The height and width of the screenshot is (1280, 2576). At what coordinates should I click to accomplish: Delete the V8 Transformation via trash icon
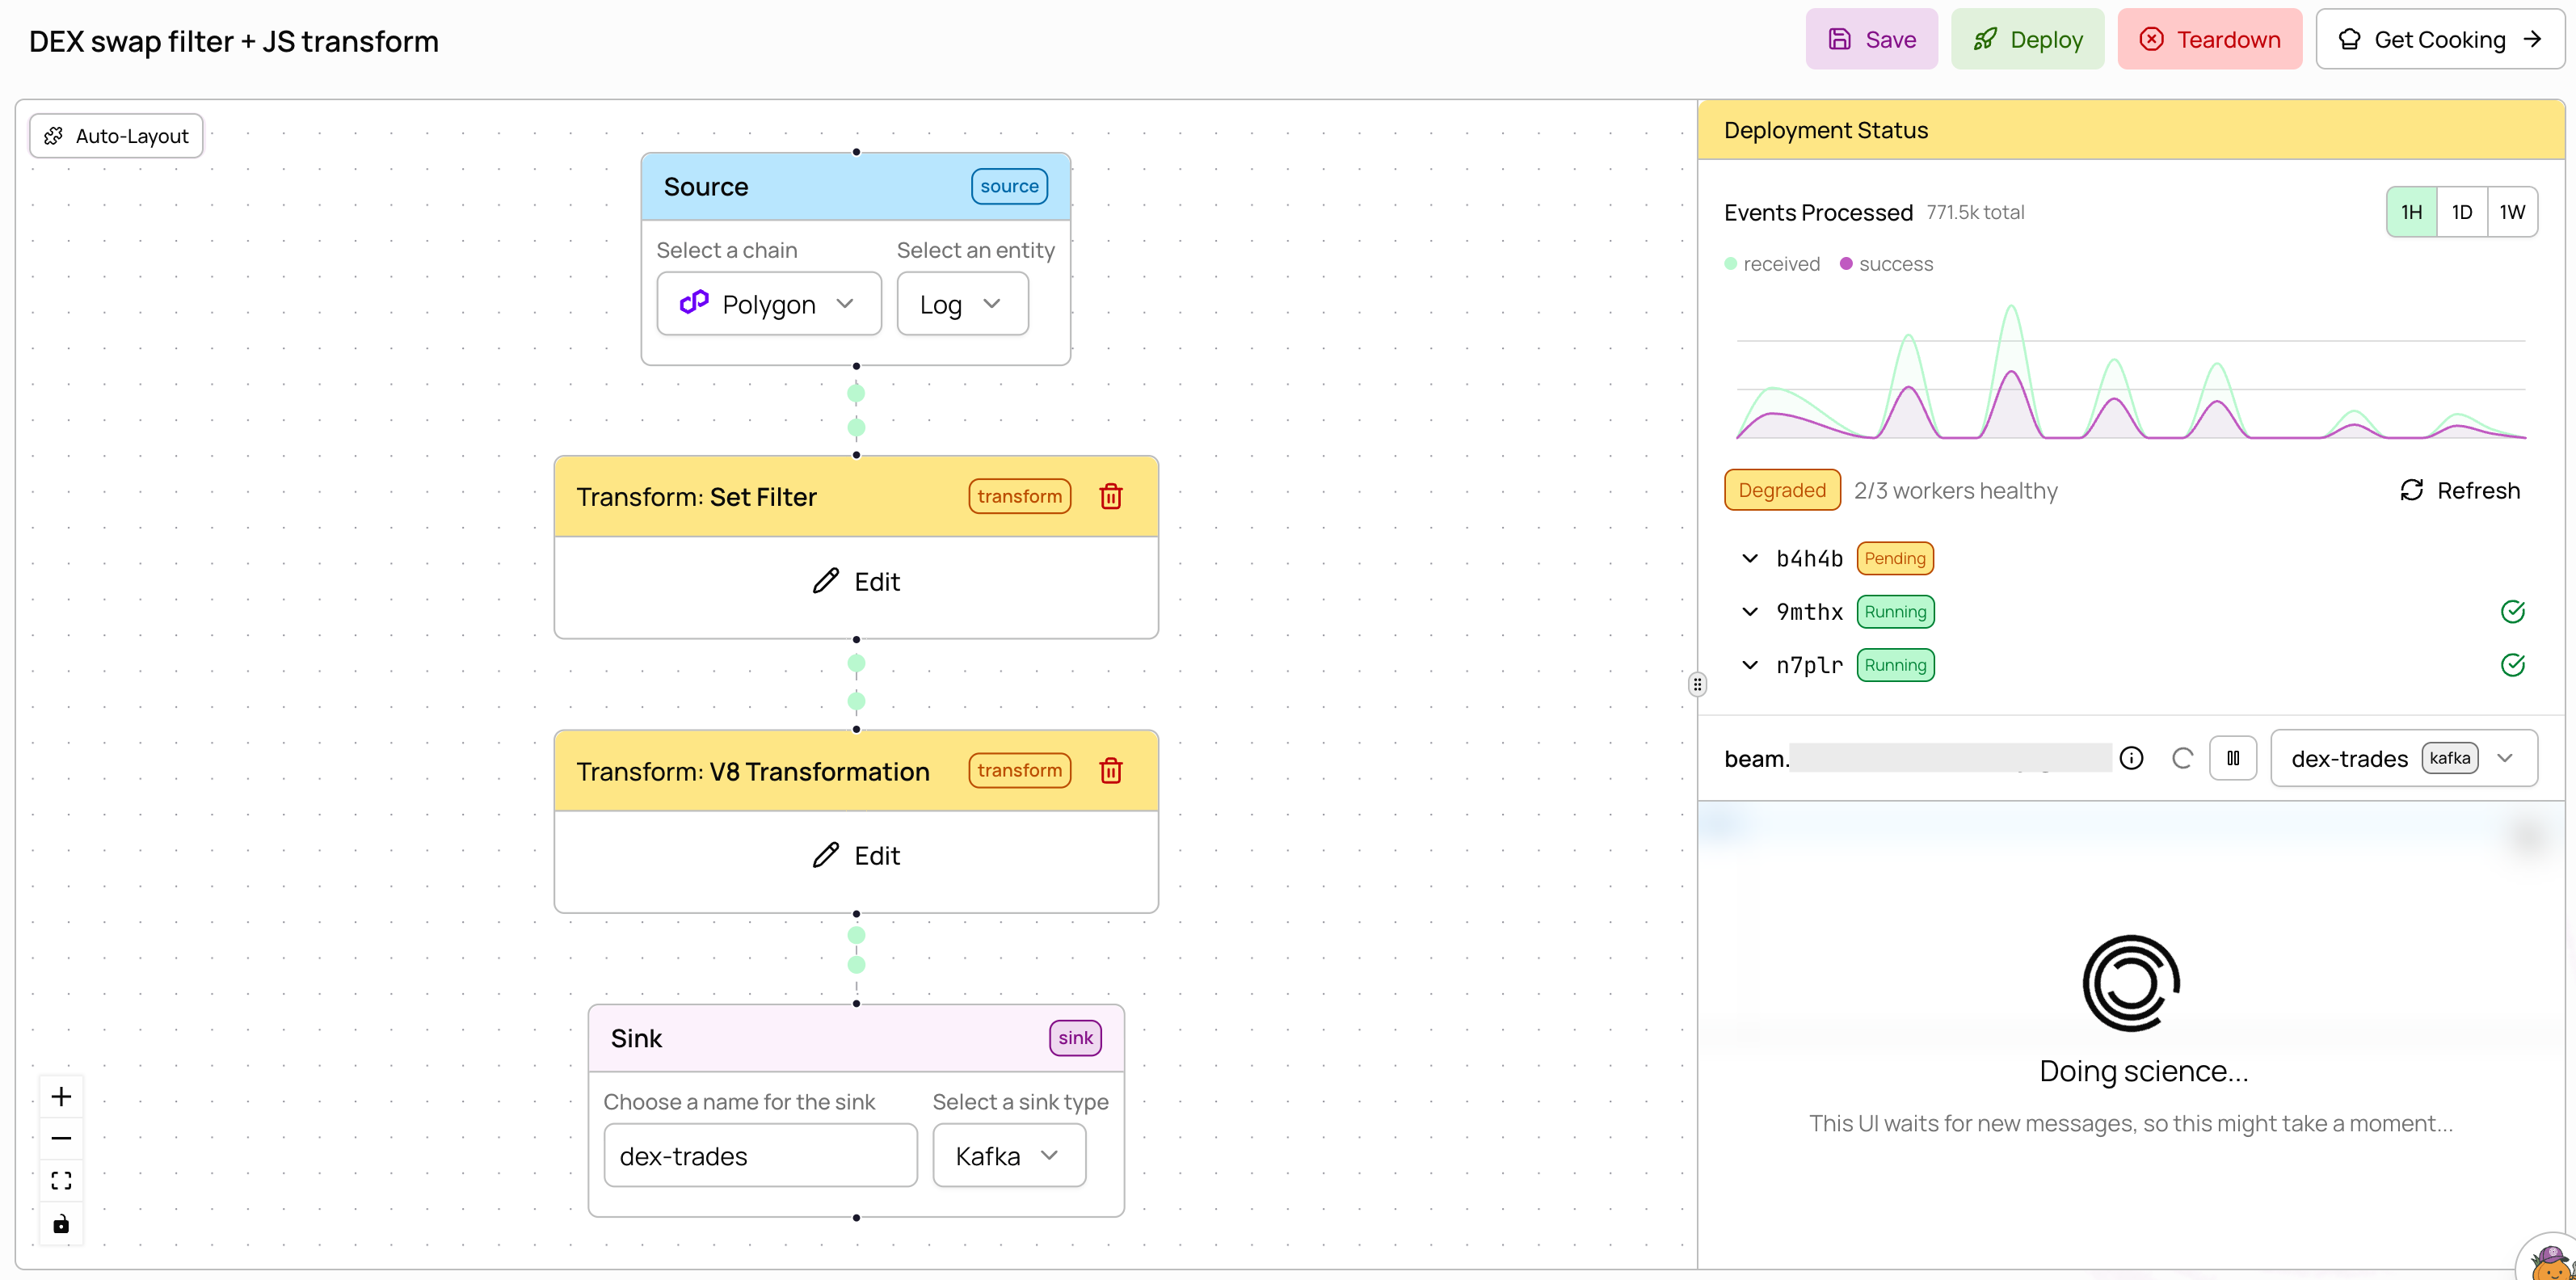tap(1111, 770)
